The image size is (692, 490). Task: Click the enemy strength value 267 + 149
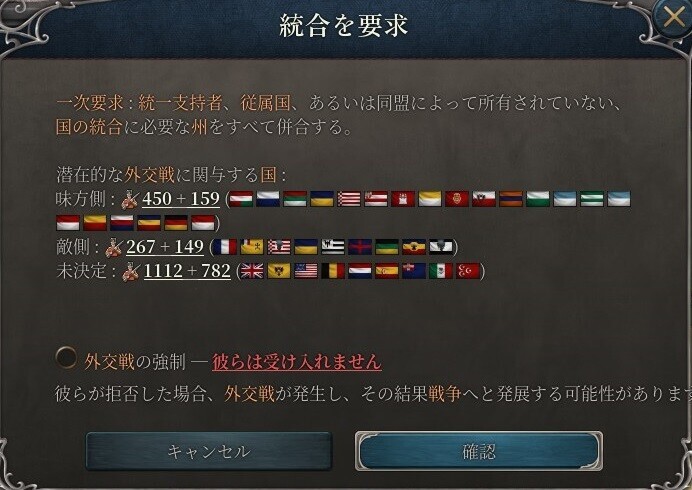tap(165, 247)
